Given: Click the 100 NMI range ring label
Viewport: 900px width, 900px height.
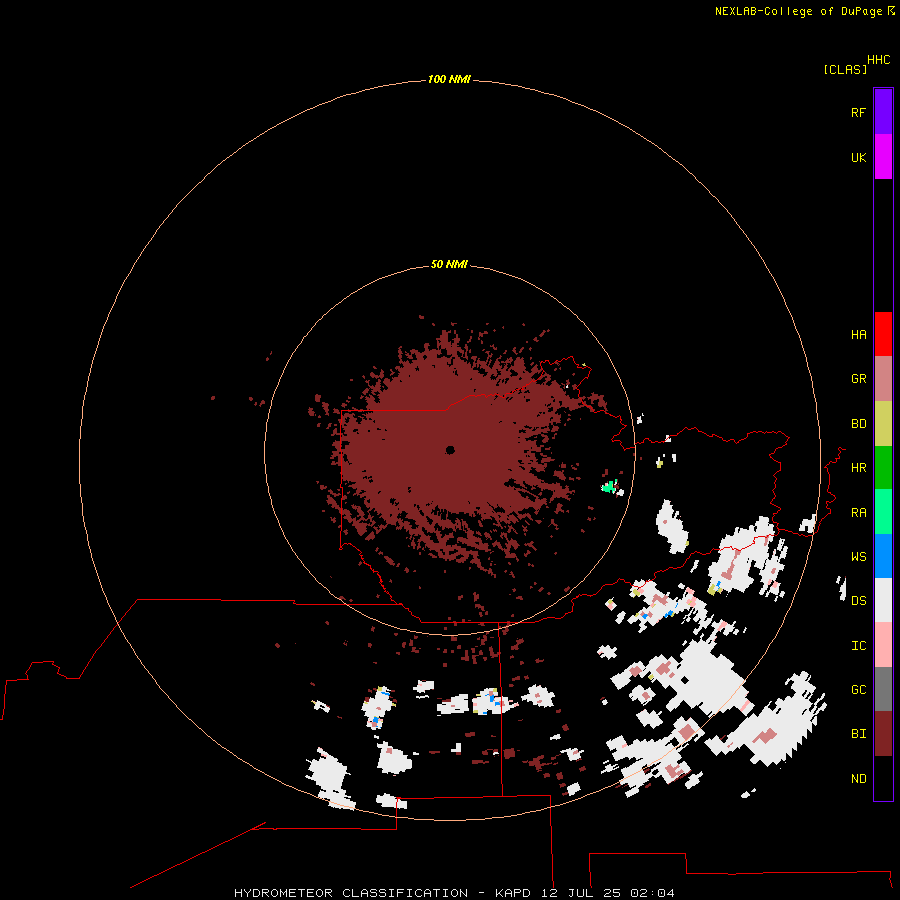Looking at the screenshot, I should click(449, 79).
